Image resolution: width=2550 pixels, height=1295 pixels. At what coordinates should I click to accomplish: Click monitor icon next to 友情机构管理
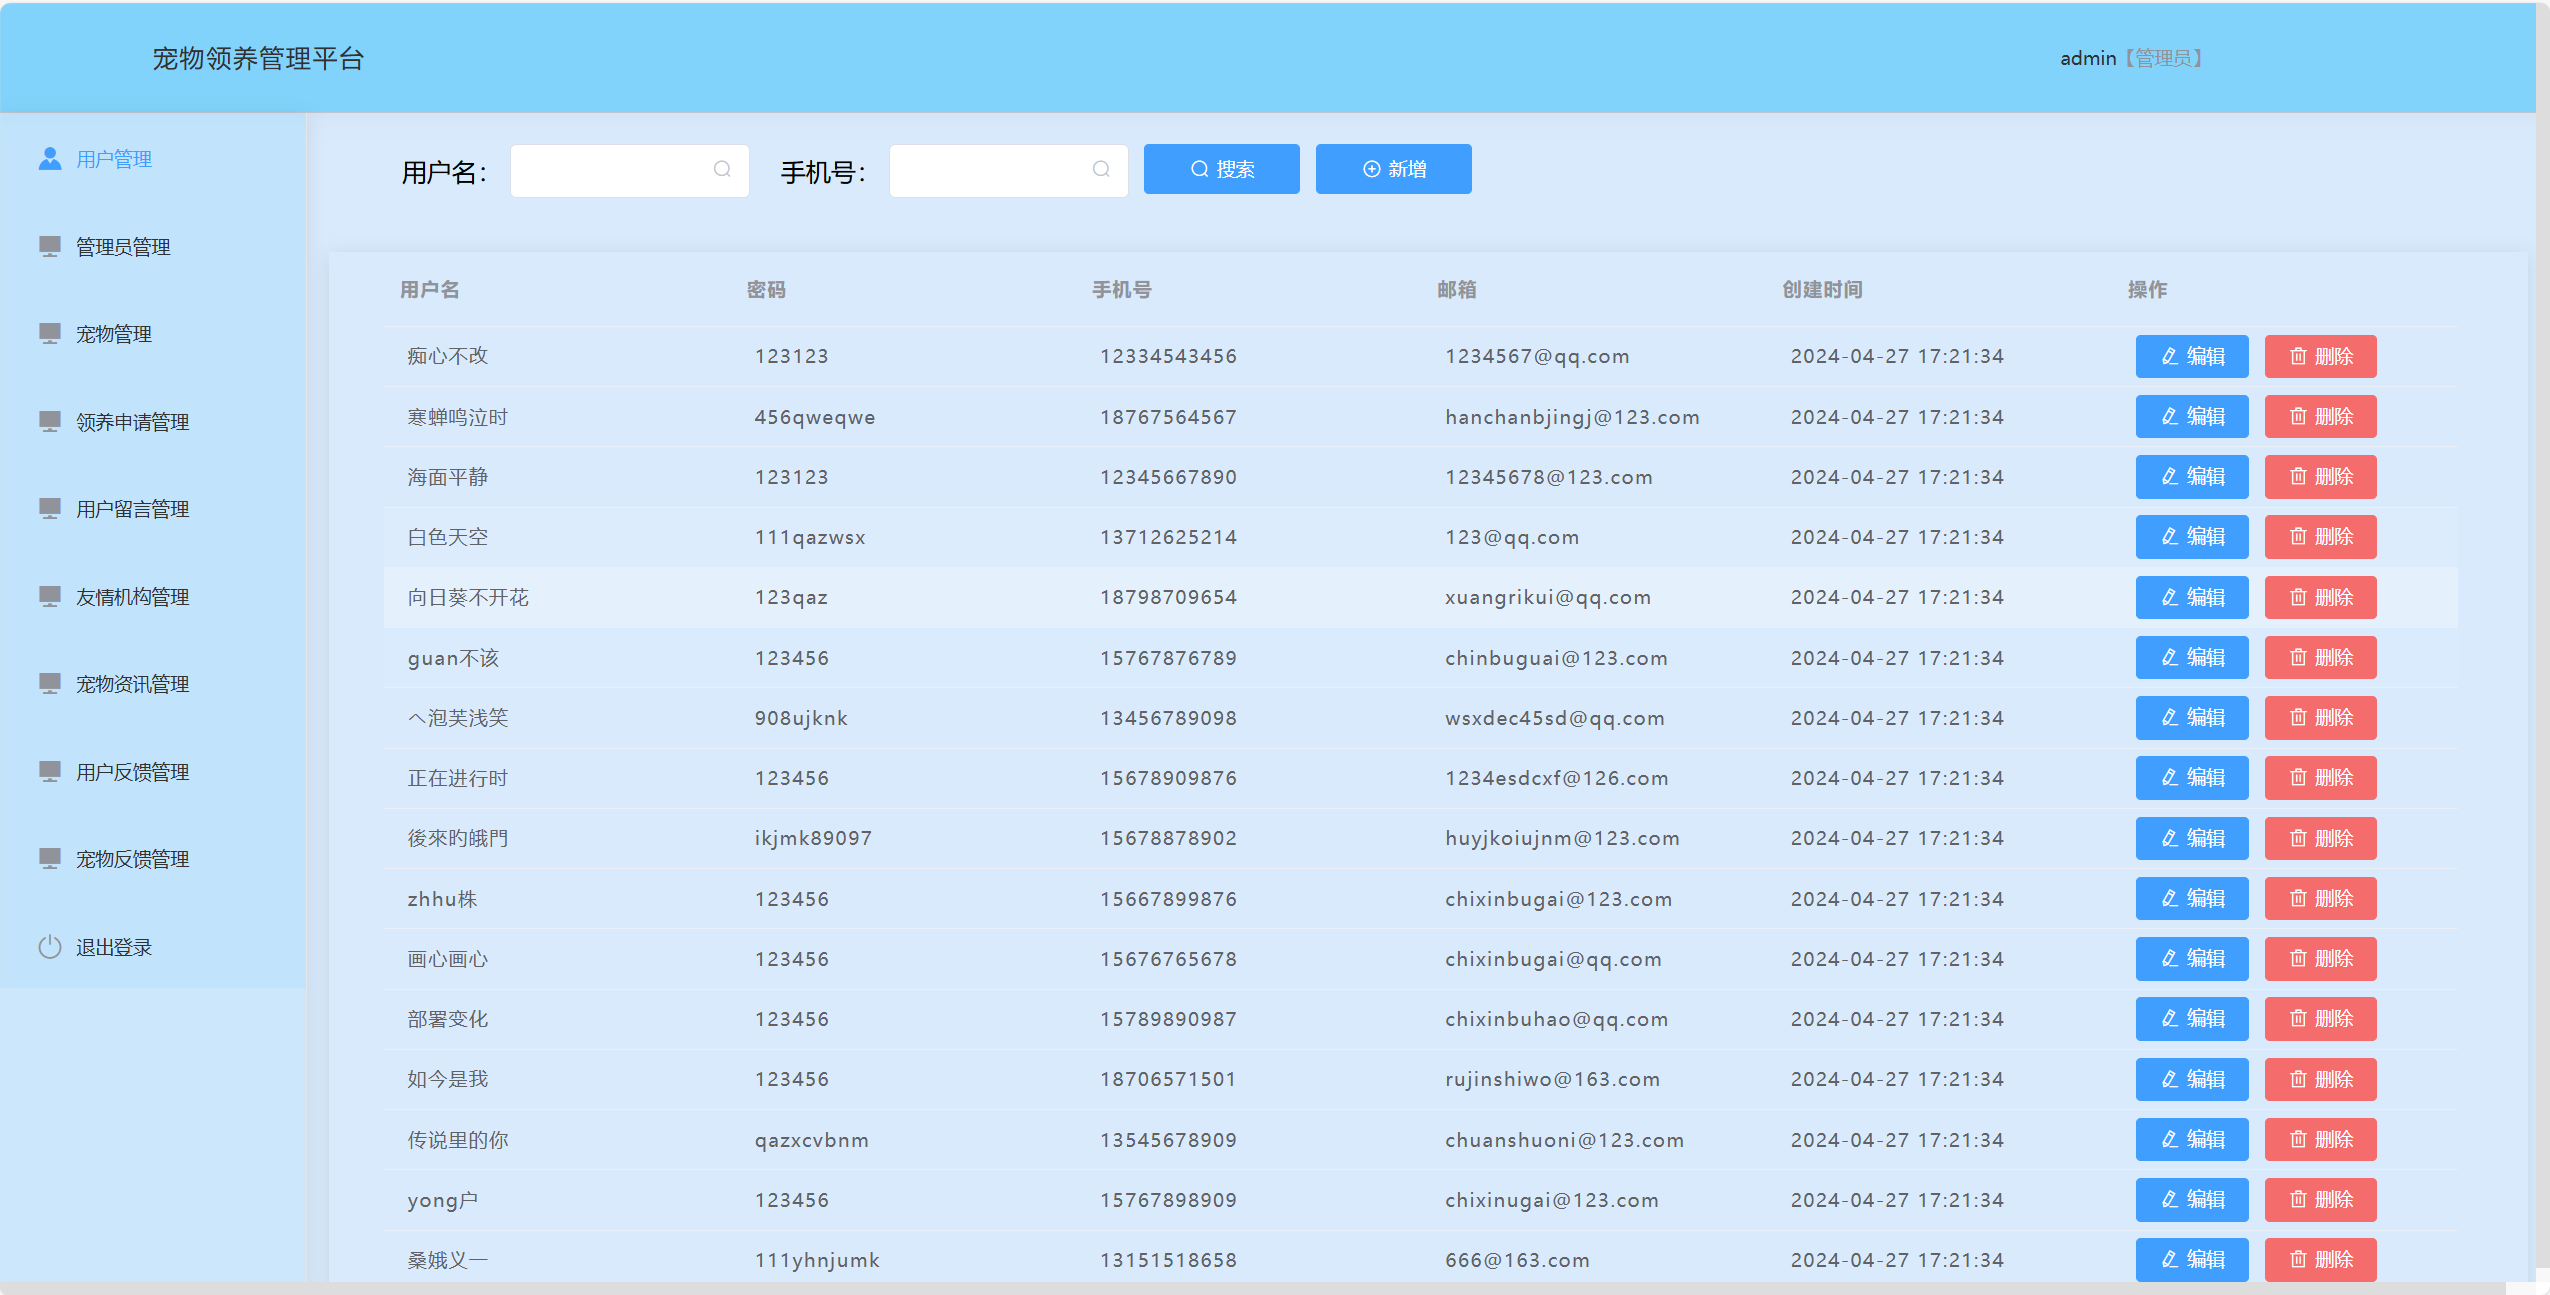tap(50, 596)
